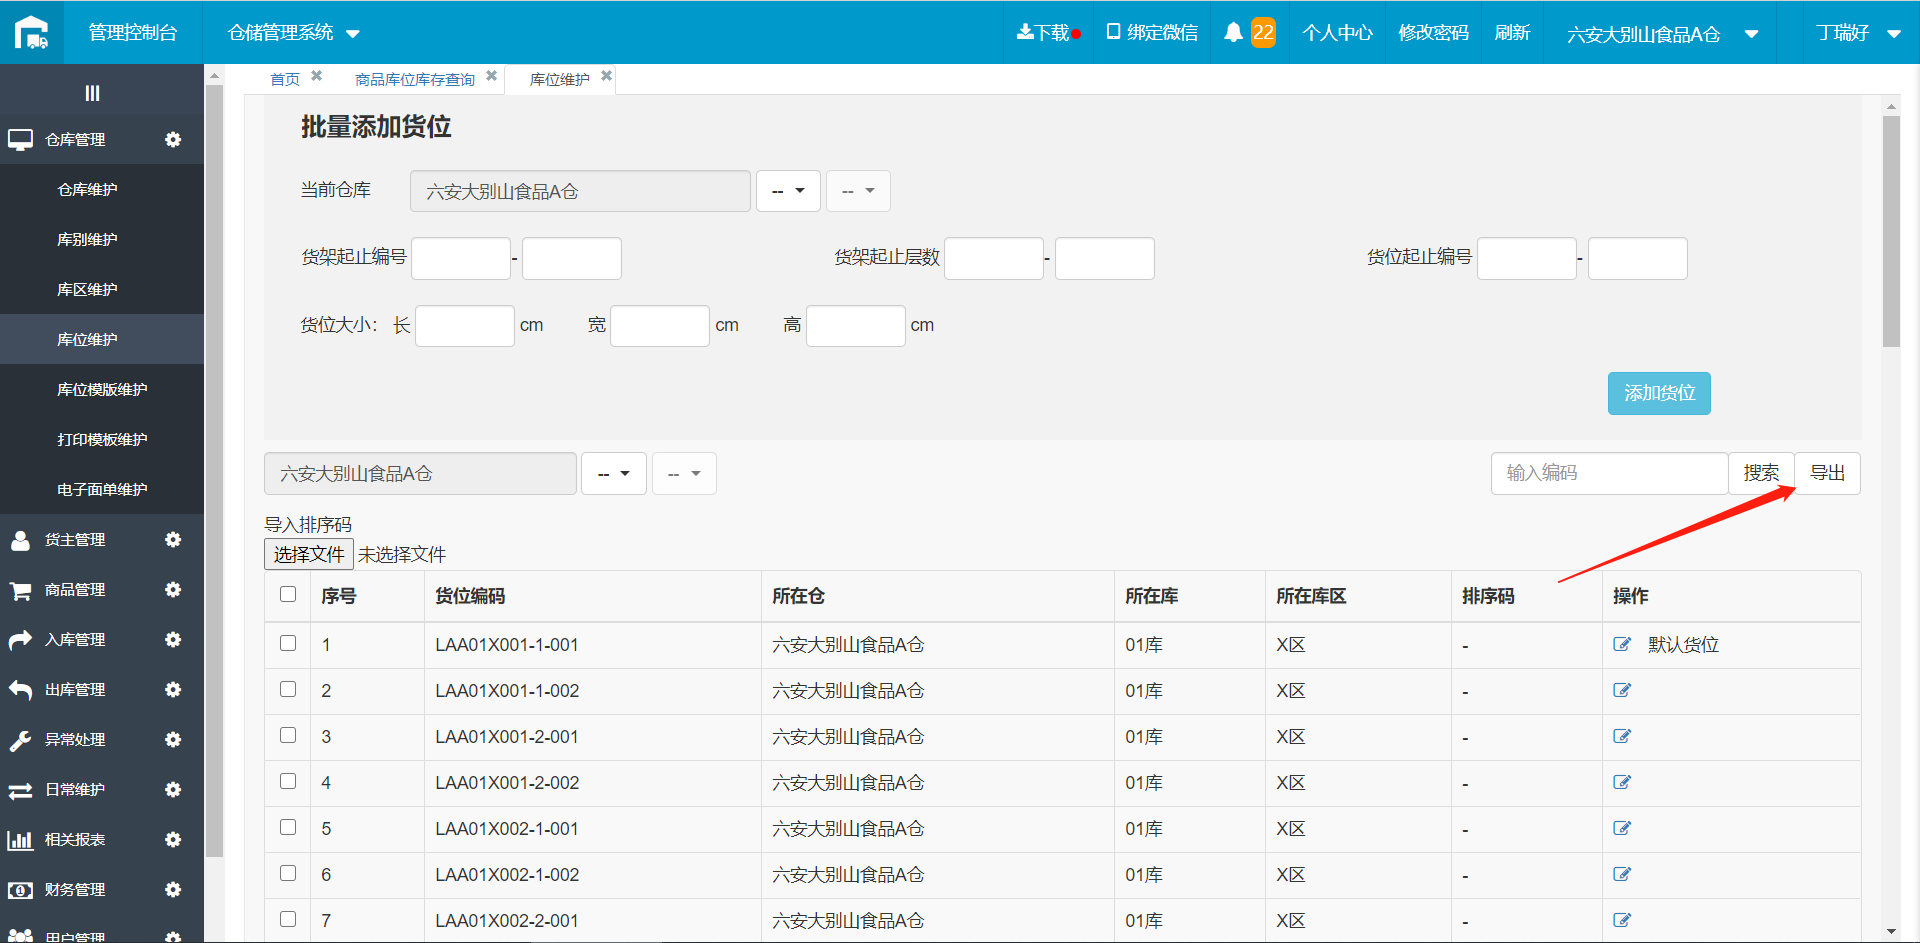Viewport: 1920px width, 943px height.
Task: Click the gear icon beside 仓库管理
Action: coord(173,139)
